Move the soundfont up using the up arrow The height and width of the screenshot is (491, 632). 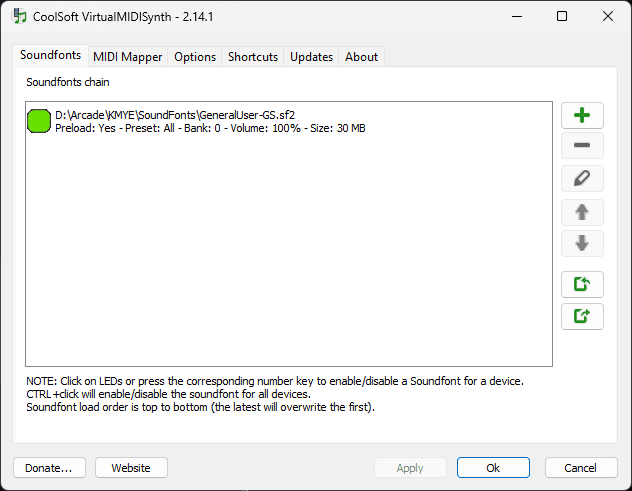point(582,212)
